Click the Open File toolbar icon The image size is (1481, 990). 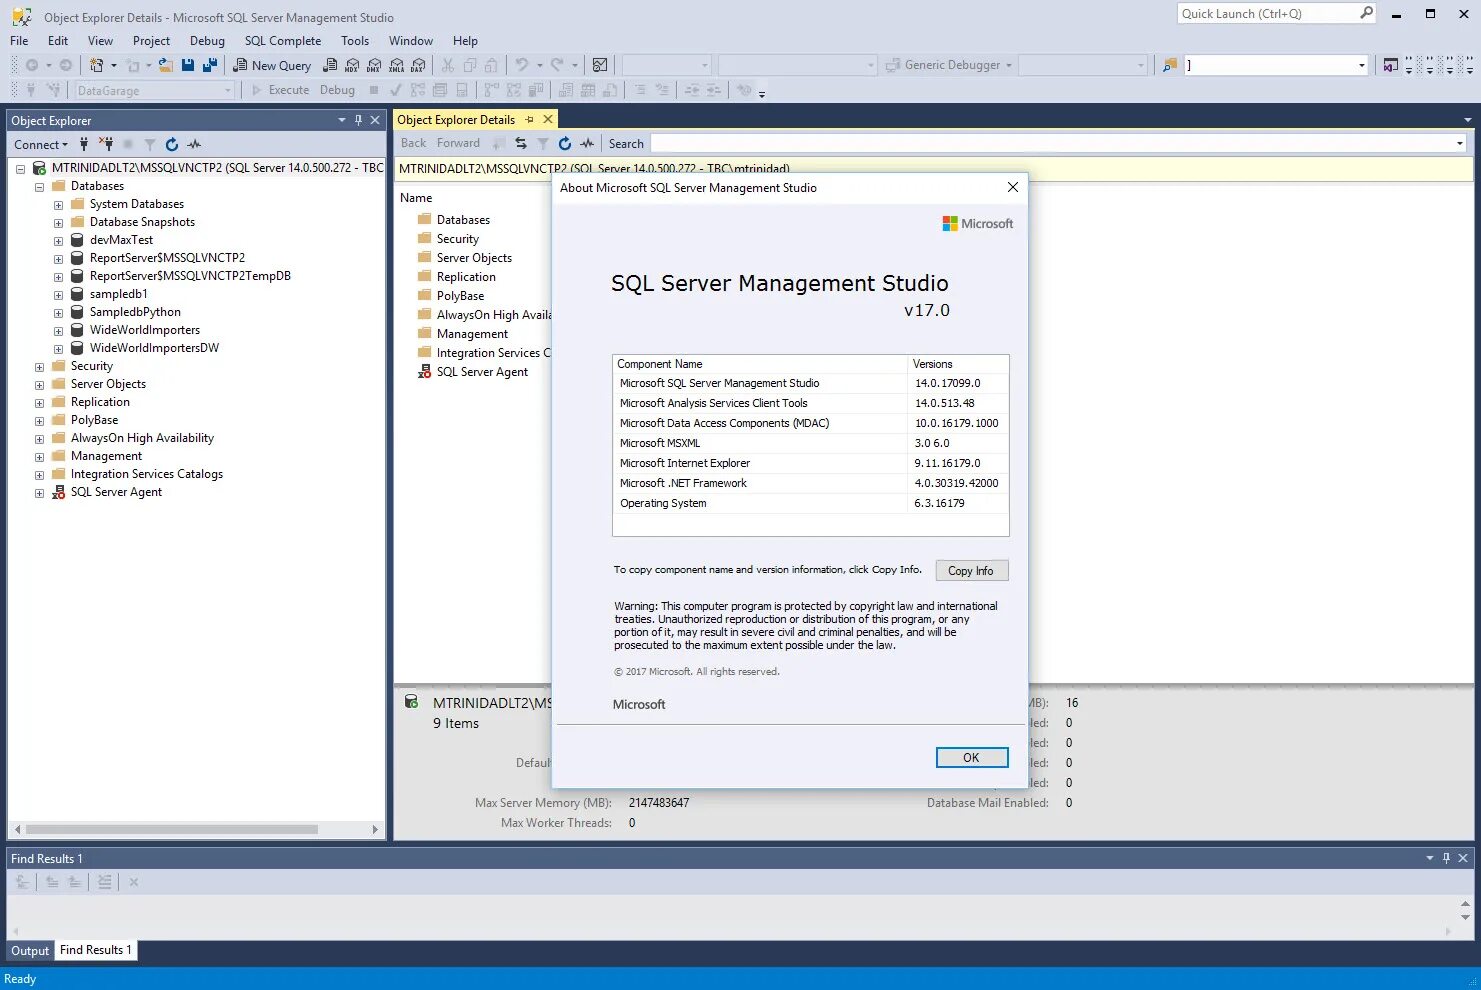point(166,65)
